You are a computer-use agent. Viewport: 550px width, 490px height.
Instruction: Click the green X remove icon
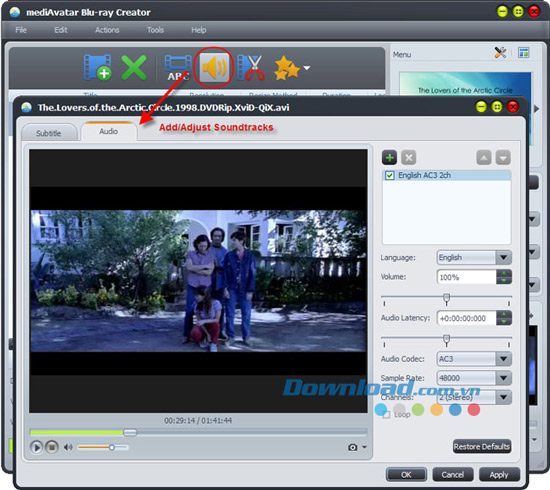[x=134, y=67]
